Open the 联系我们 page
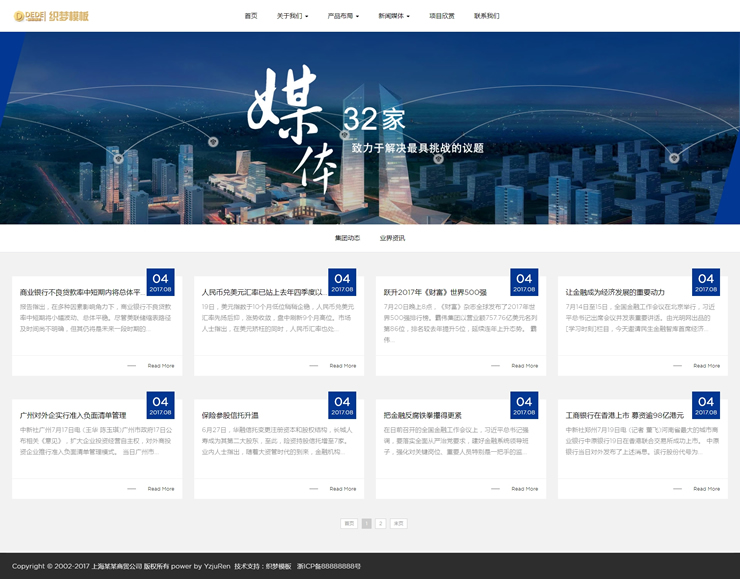Screen dimensions: 740x579 tap(487, 16)
